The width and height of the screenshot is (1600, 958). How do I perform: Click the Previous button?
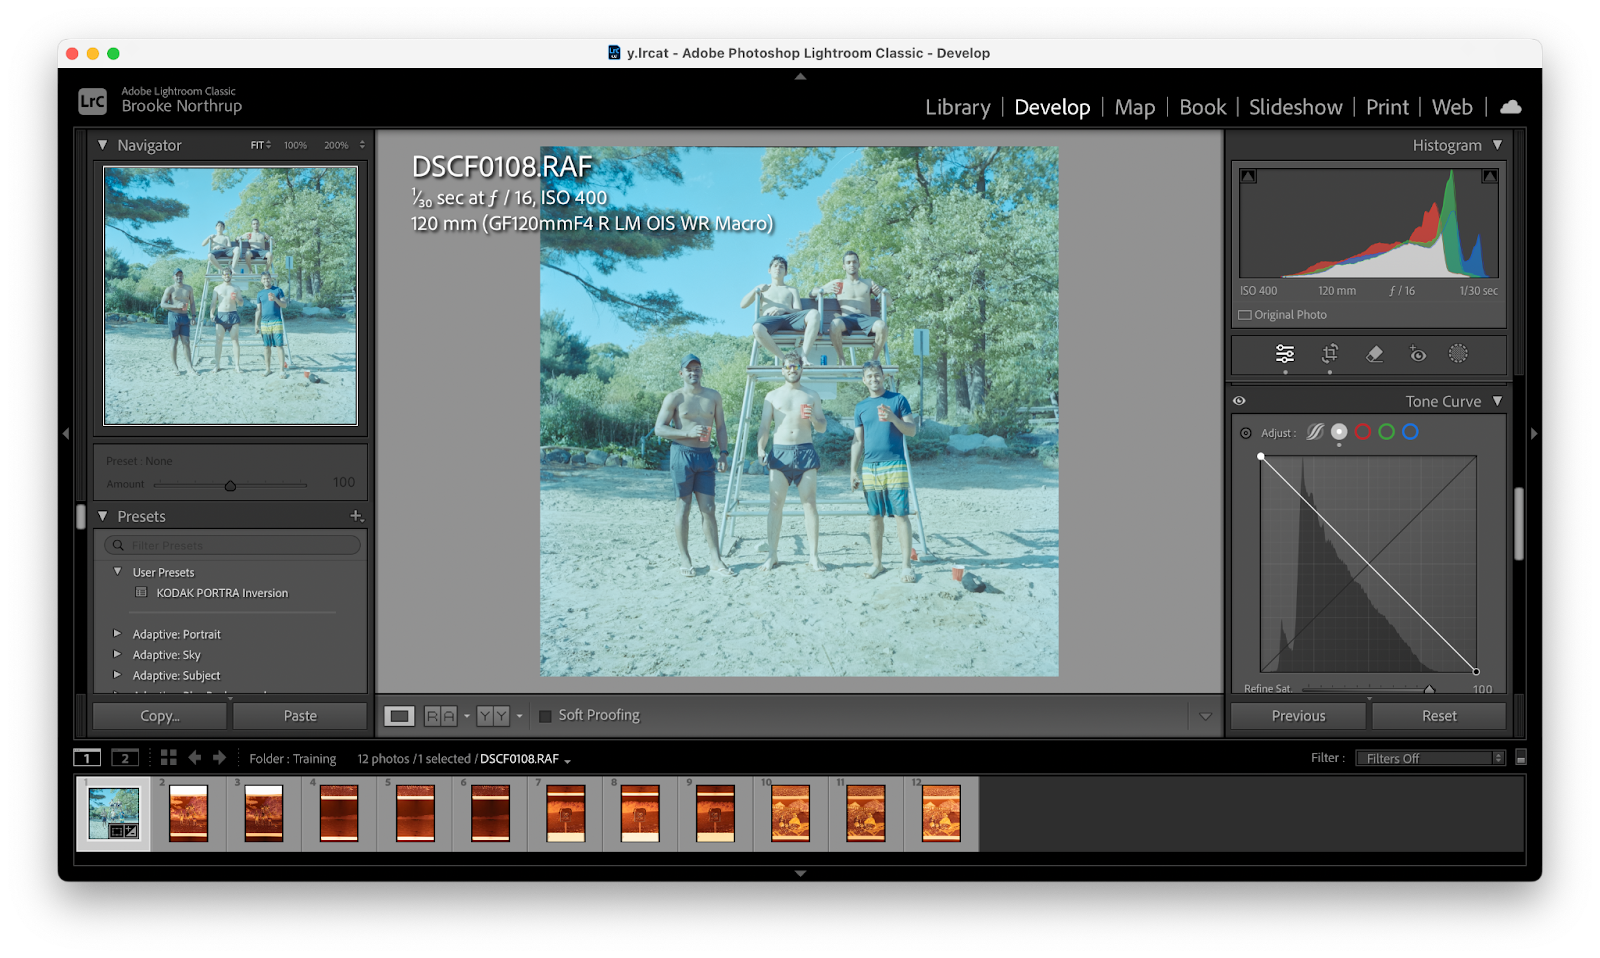pyautogui.click(x=1298, y=716)
